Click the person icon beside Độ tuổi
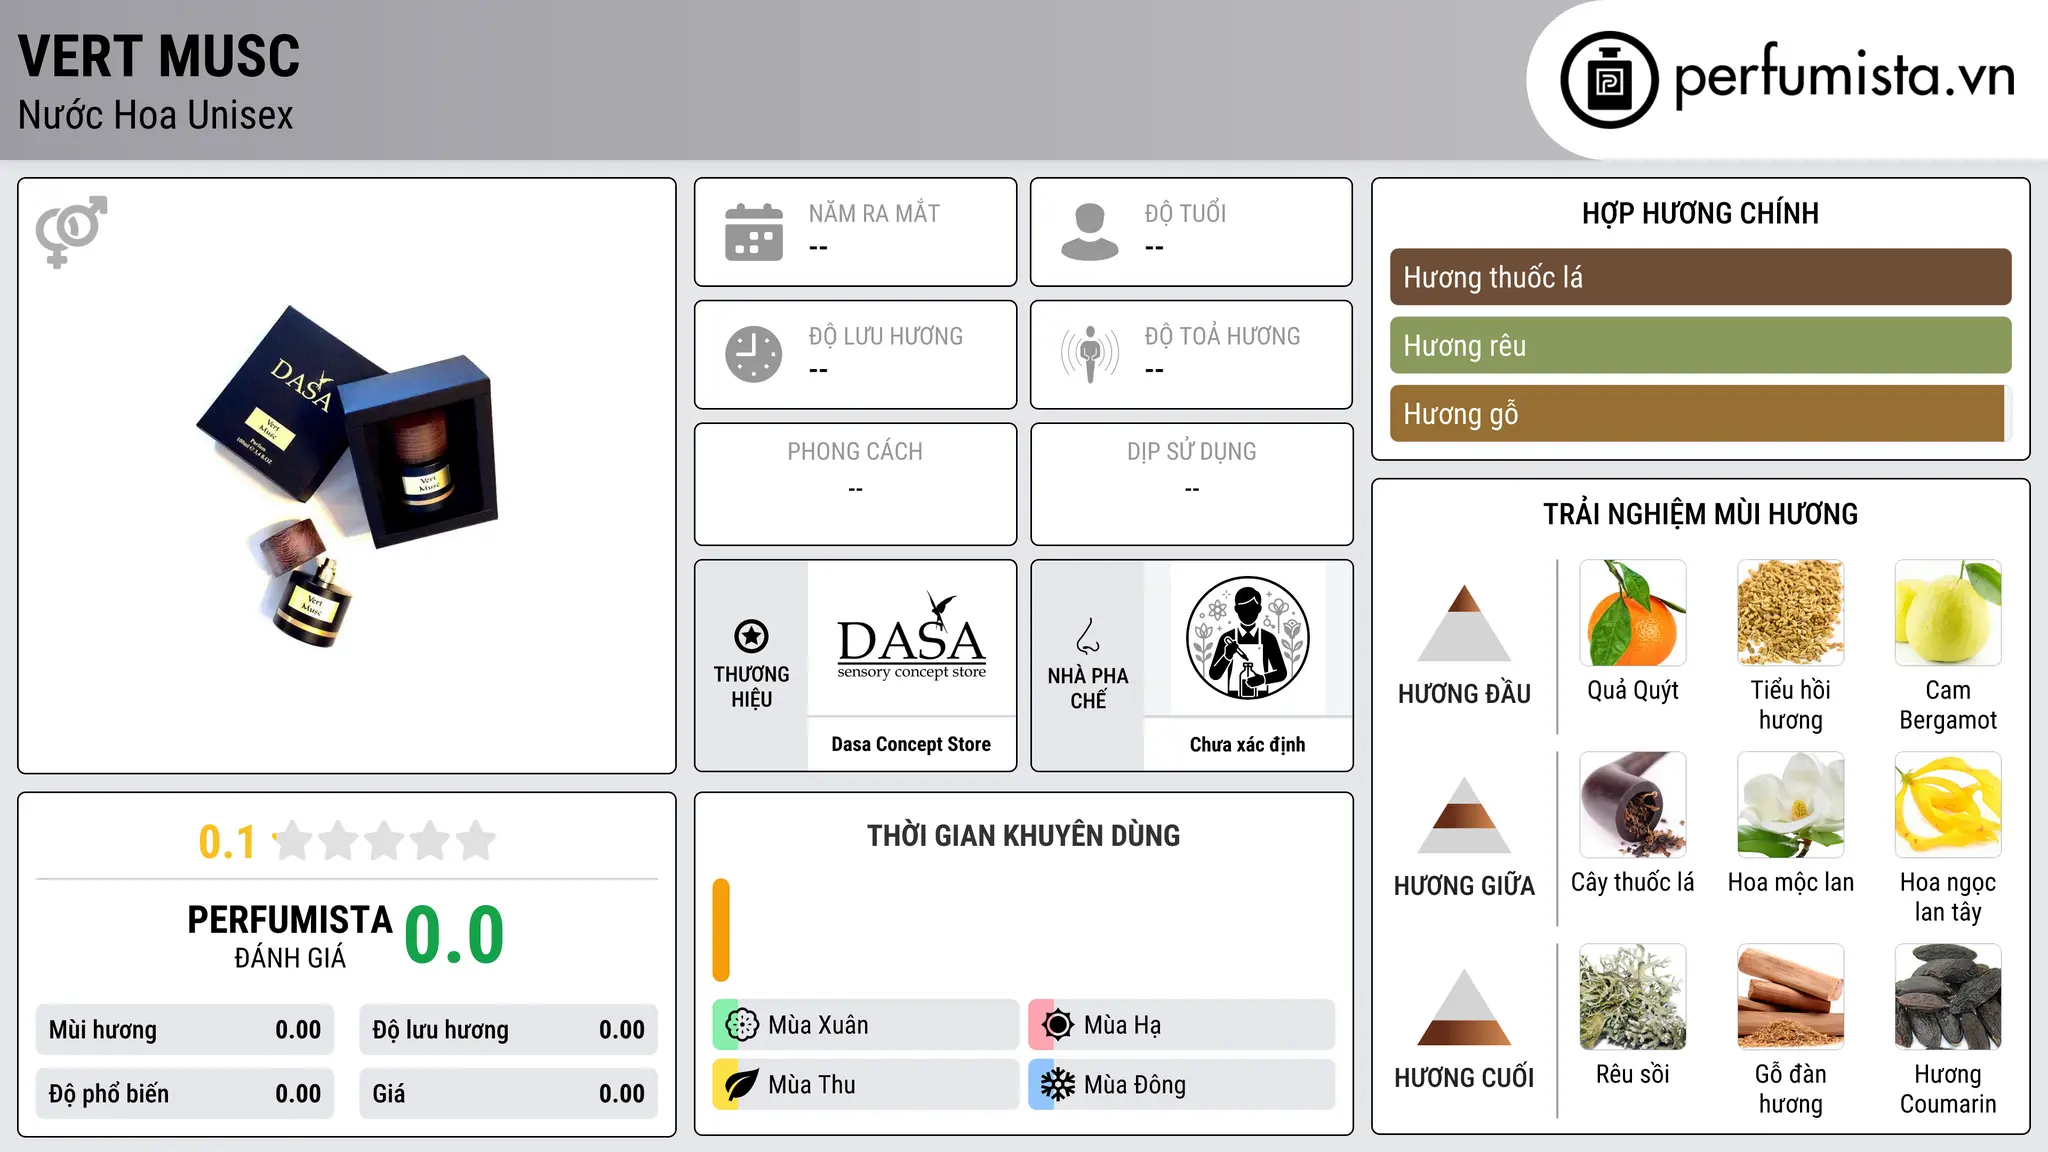 click(x=1090, y=232)
